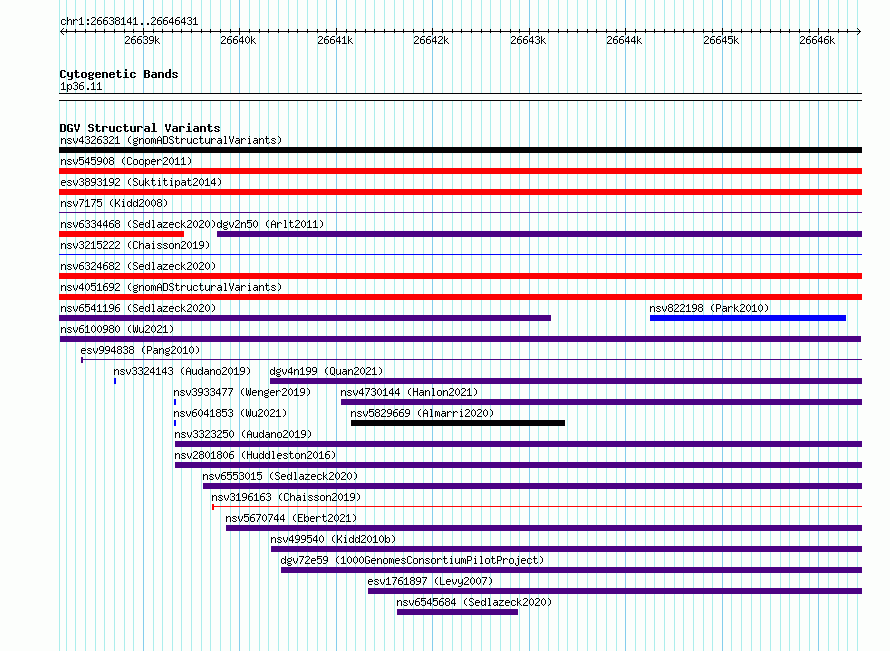Open nsv4730144 (Hanlon2021) label
The height and width of the screenshot is (651, 890).
(x=409, y=392)
